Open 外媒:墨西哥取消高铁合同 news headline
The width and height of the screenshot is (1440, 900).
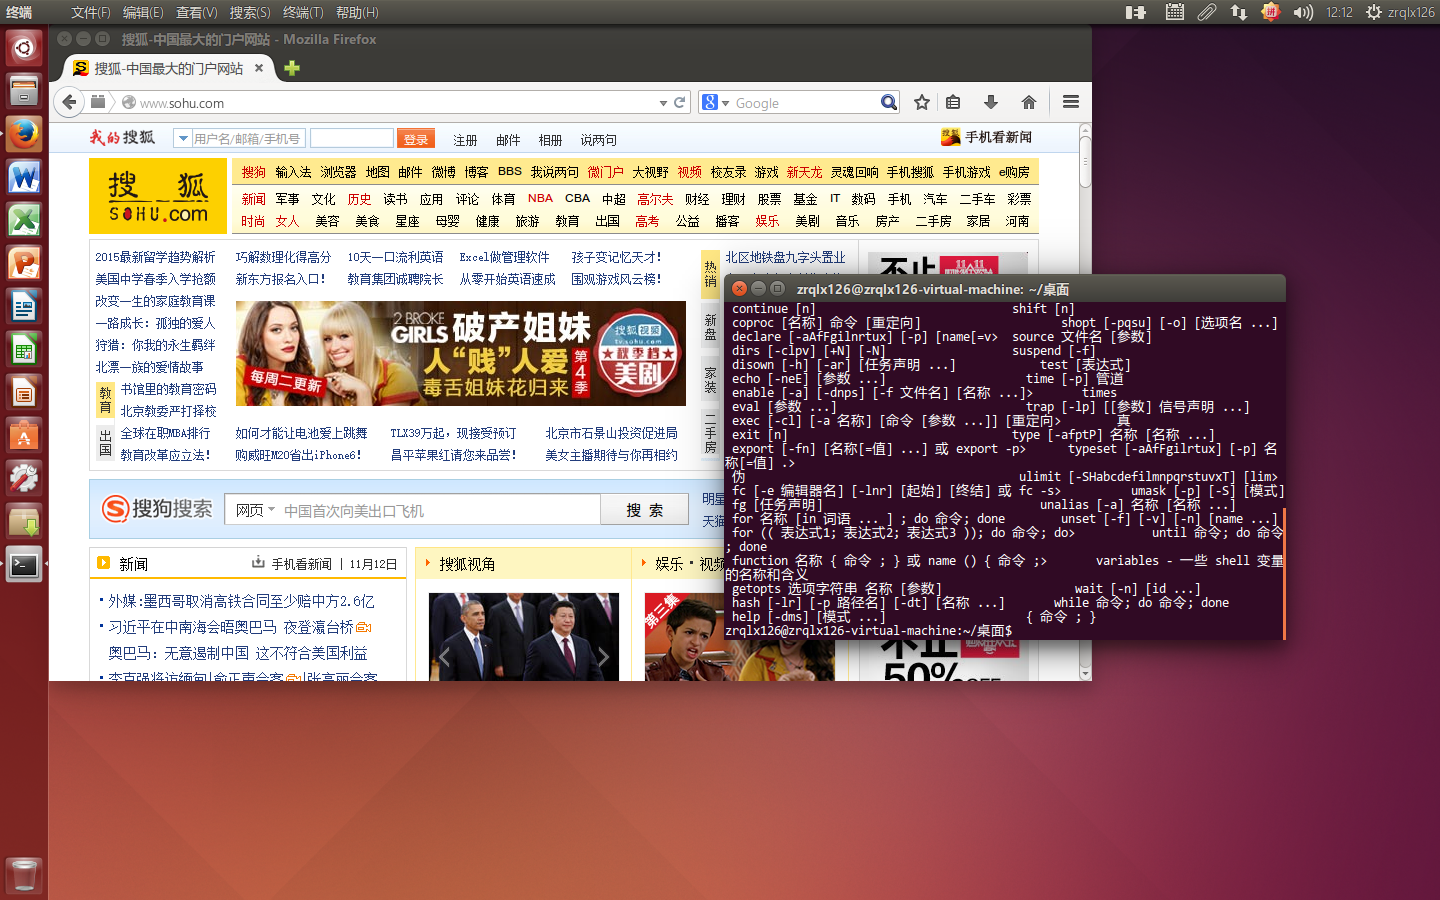pyautogui.click(x=241, y=601)
